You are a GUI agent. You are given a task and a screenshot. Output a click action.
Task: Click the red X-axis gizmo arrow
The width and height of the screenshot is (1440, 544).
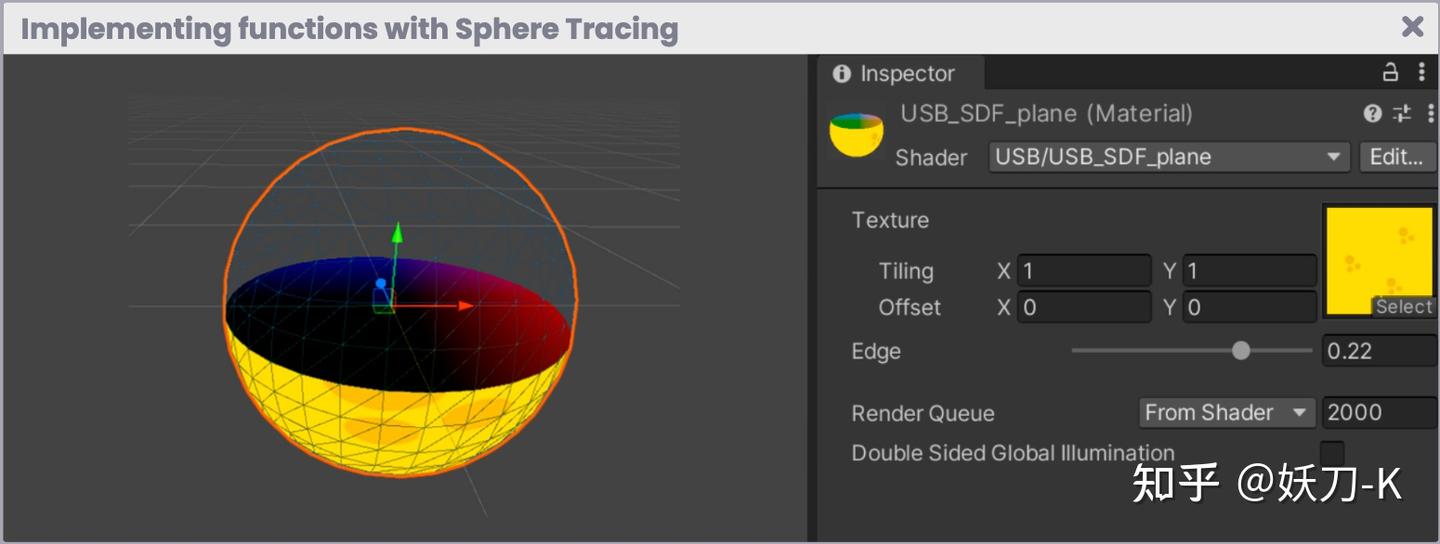[465, 305]
